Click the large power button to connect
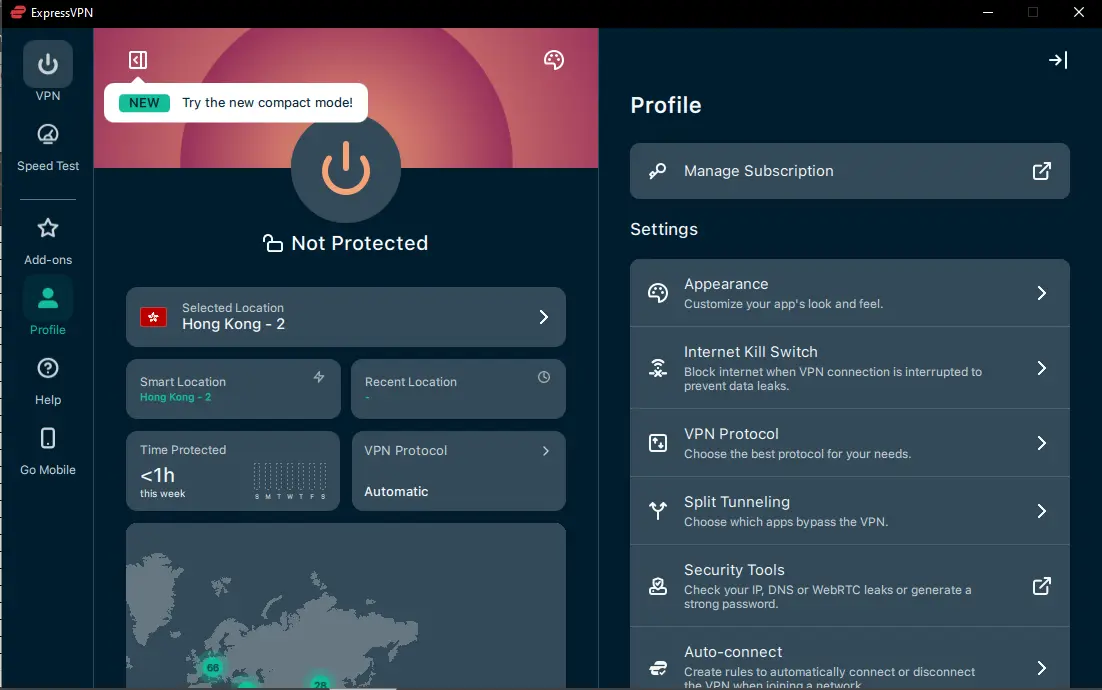Image resolution: width=1102 pixels, height=690 pixels. [x=346, y=169]
